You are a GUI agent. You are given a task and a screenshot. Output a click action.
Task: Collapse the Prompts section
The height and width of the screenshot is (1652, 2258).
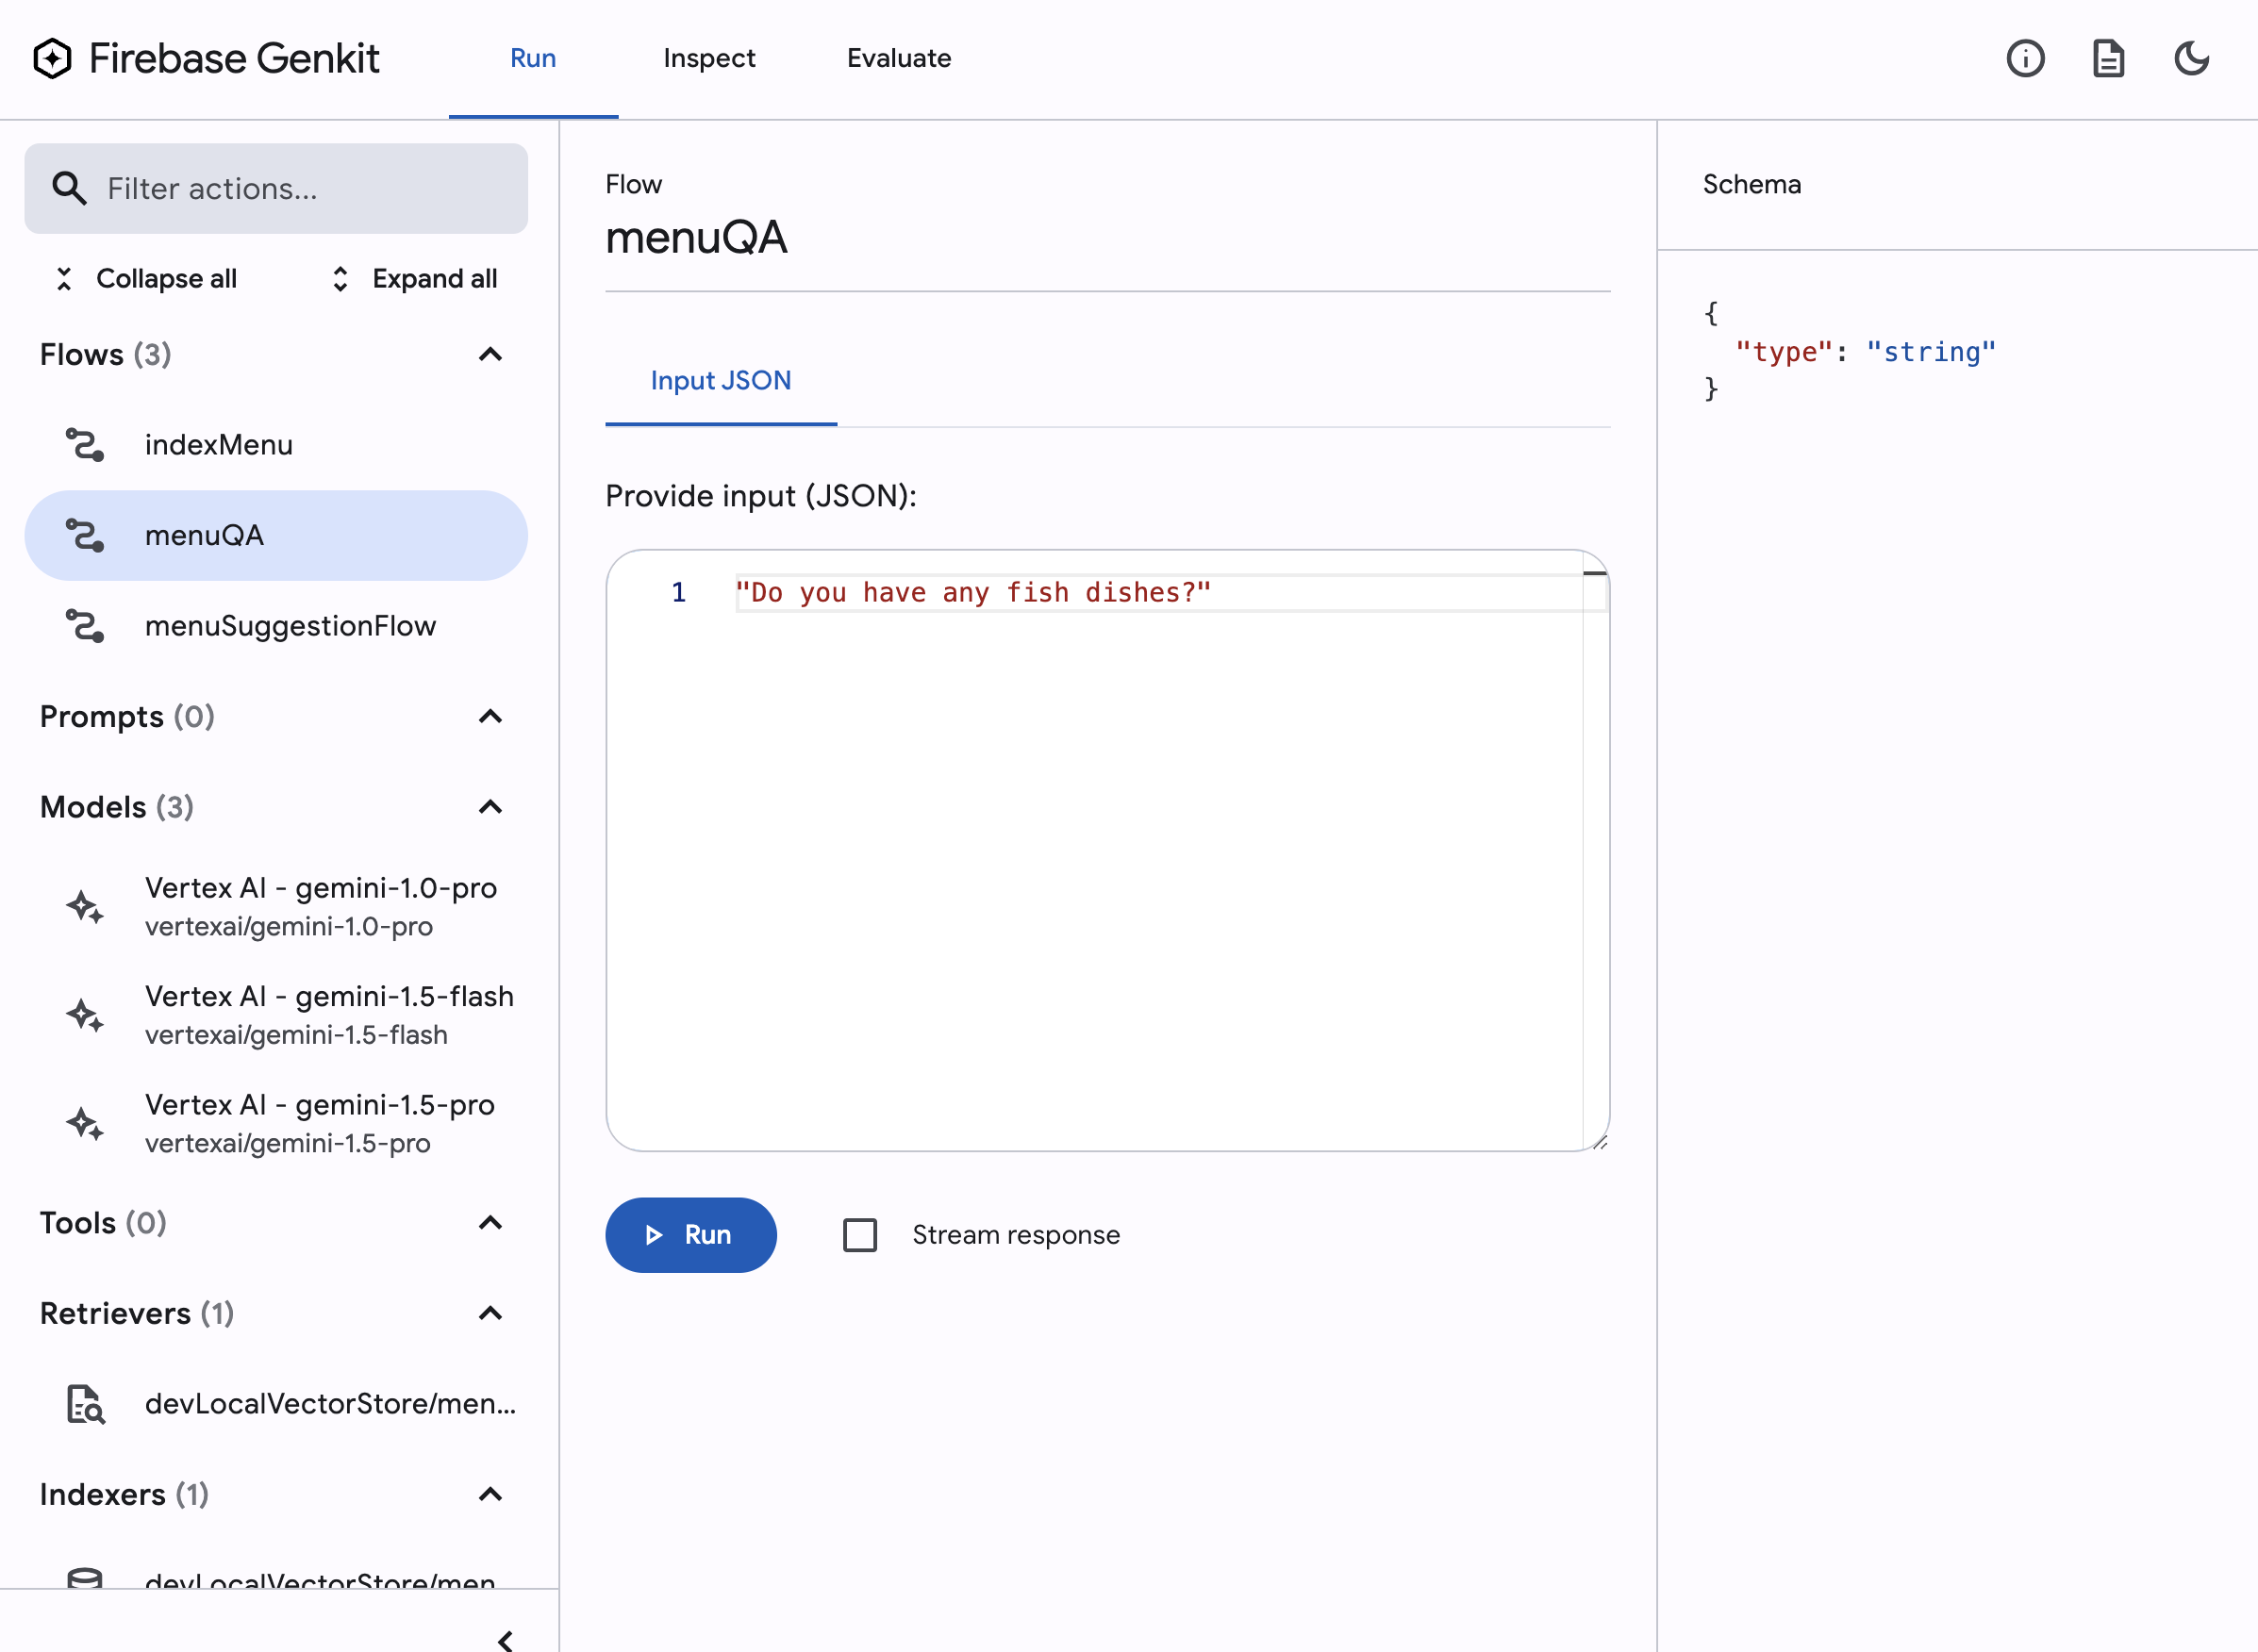click(490, 716)
